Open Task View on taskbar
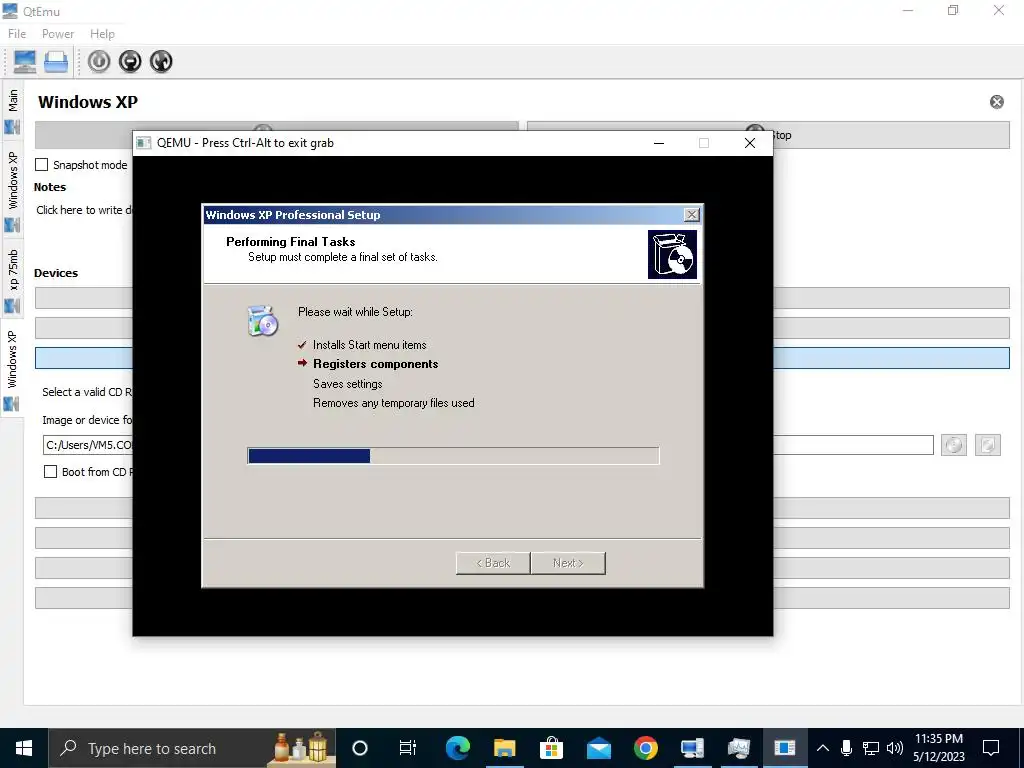The width and height of the screenshot is (1024, 768). coord(408,748)
